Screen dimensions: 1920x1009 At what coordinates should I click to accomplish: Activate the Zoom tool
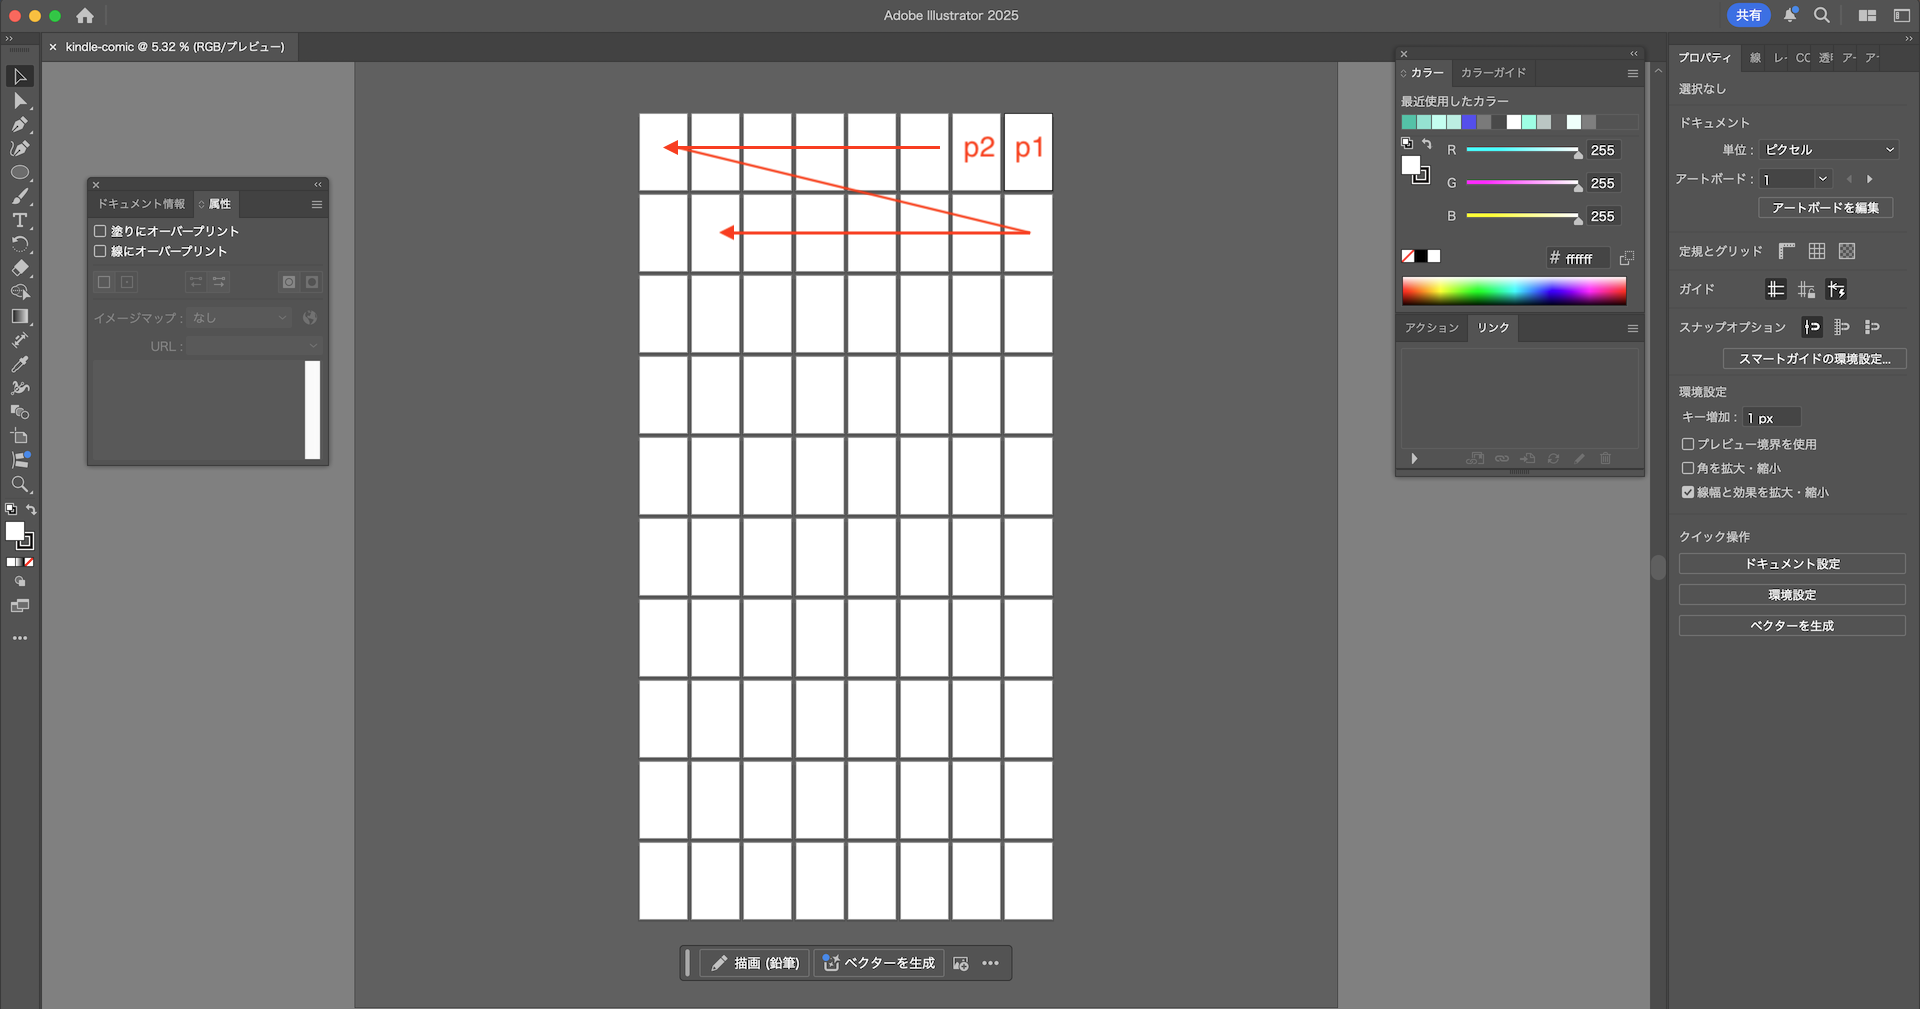[20, 485]
